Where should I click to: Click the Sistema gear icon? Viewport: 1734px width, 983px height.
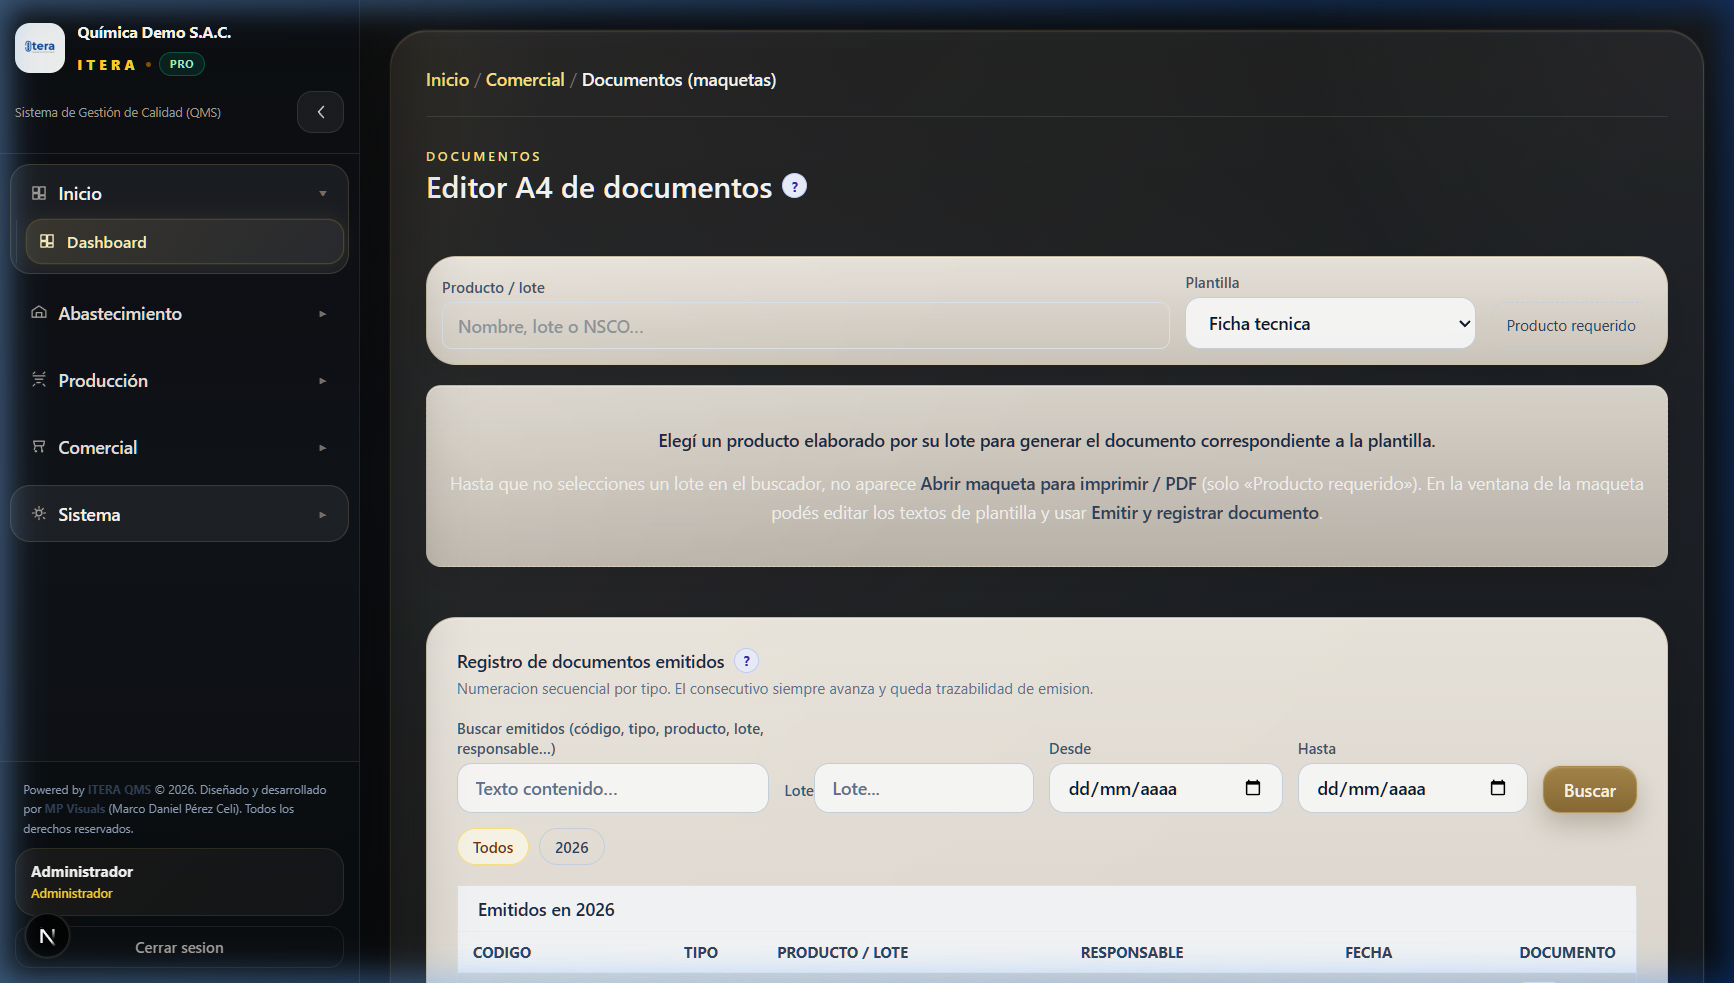(x=39, y=513)
